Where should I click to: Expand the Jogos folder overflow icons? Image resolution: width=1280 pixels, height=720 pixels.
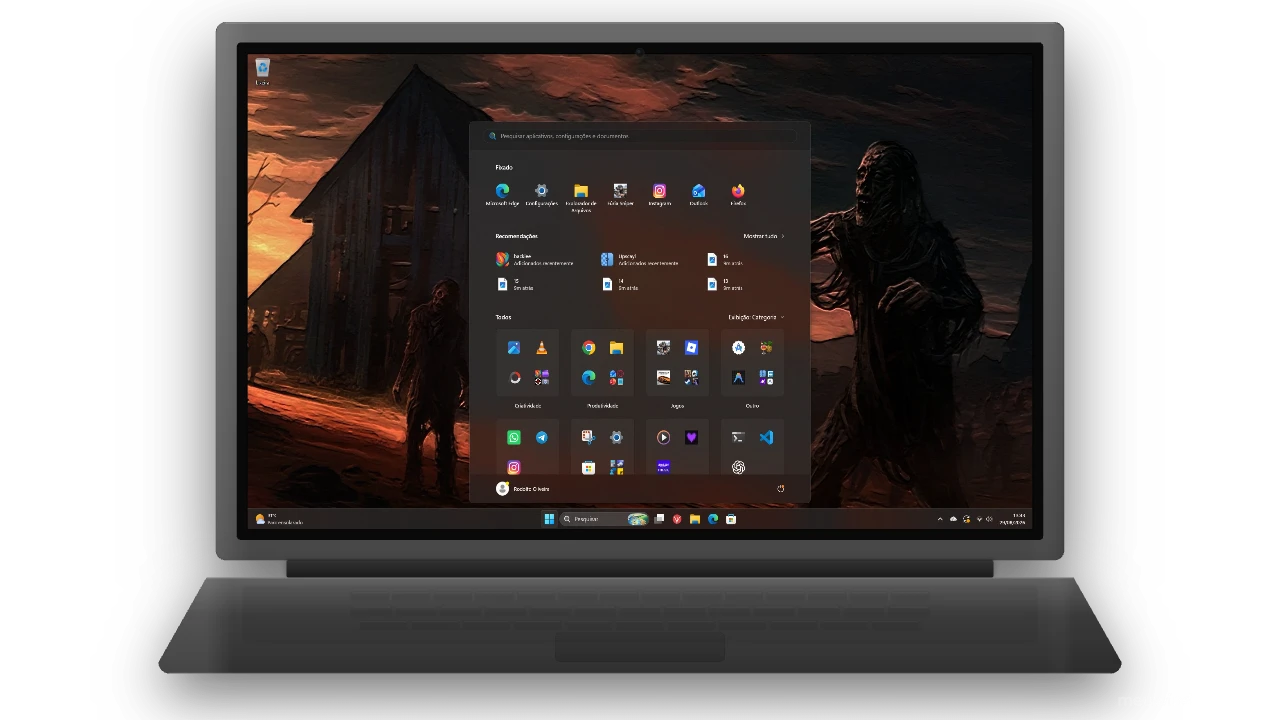(x=691, y=377)
